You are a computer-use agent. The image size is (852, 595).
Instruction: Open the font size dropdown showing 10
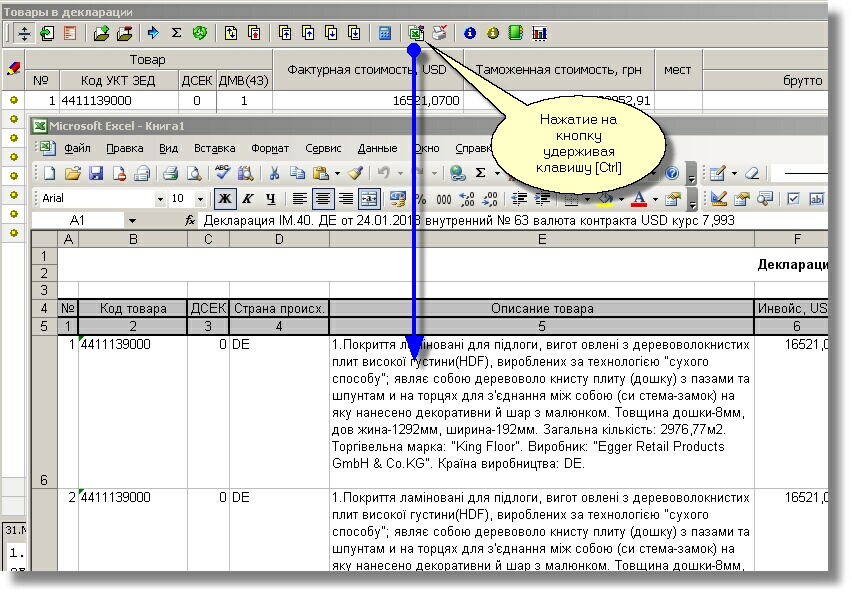click(201, 199)
